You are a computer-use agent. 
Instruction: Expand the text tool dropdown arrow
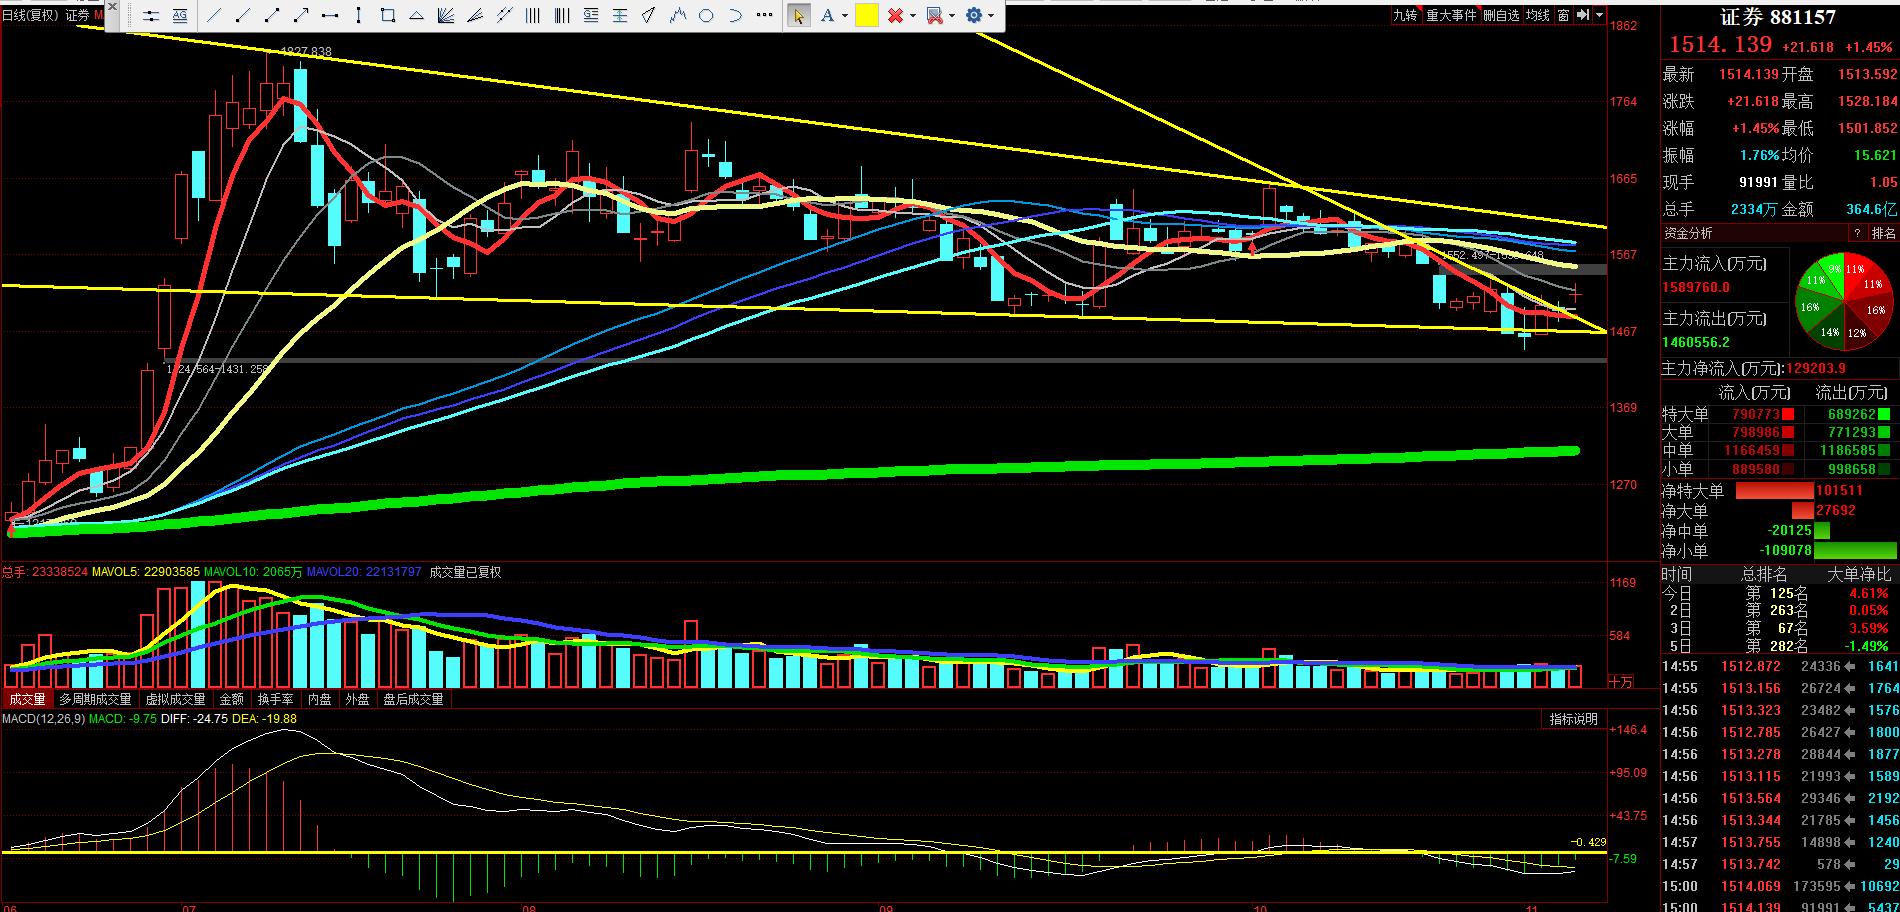[845, 16]
